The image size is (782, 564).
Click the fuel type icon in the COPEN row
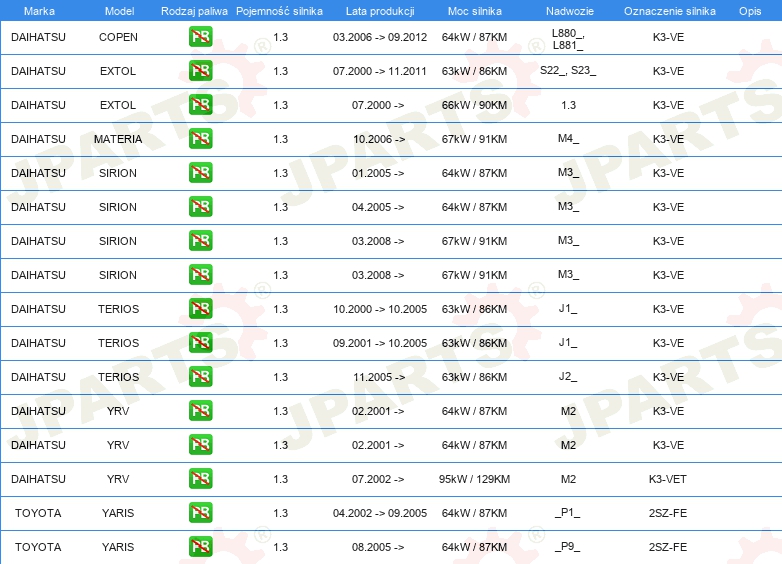pyautogui.click(x=200, y=37)
